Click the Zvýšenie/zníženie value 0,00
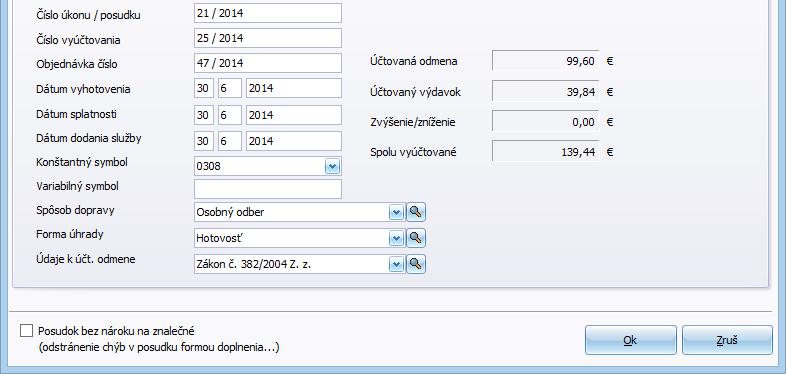Image resolution: width=786 pixels, height=374 pixels. pos(545,122)
